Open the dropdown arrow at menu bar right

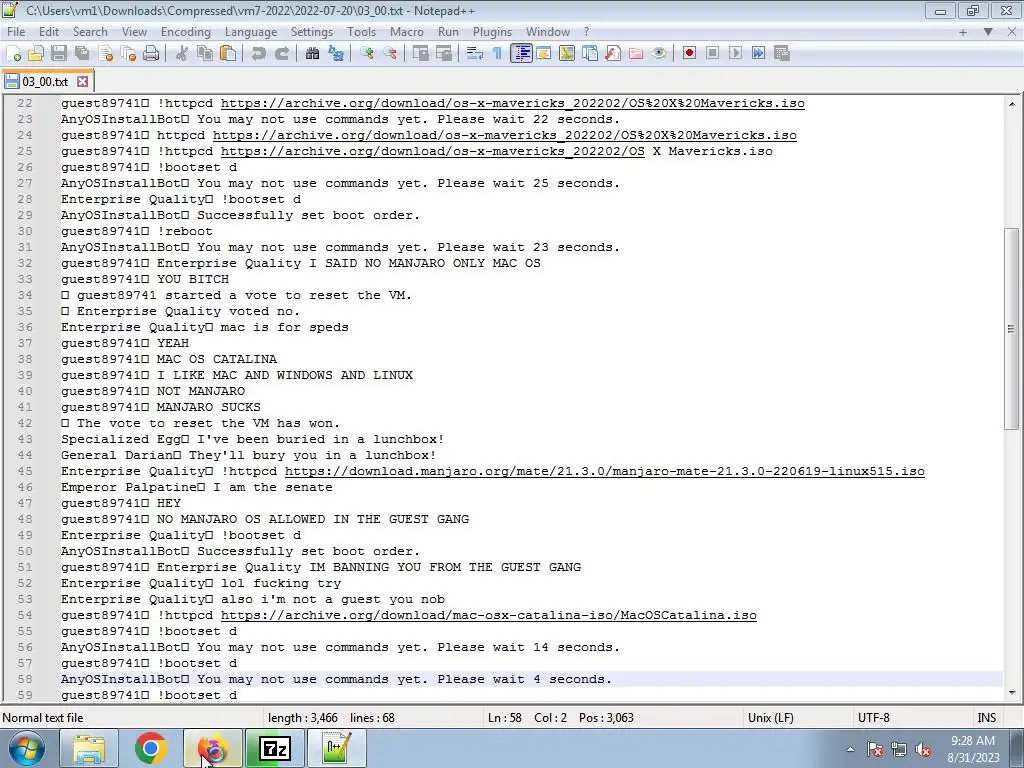point(988,32)
